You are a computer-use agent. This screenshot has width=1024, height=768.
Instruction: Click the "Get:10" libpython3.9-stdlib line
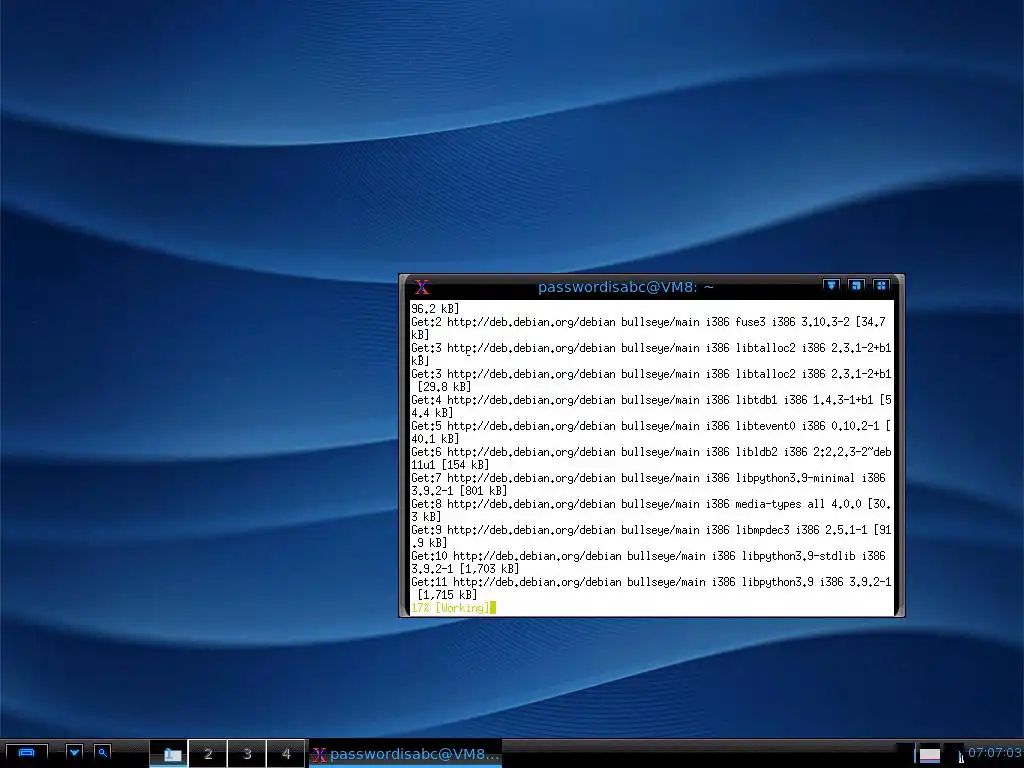pos(648,556)
